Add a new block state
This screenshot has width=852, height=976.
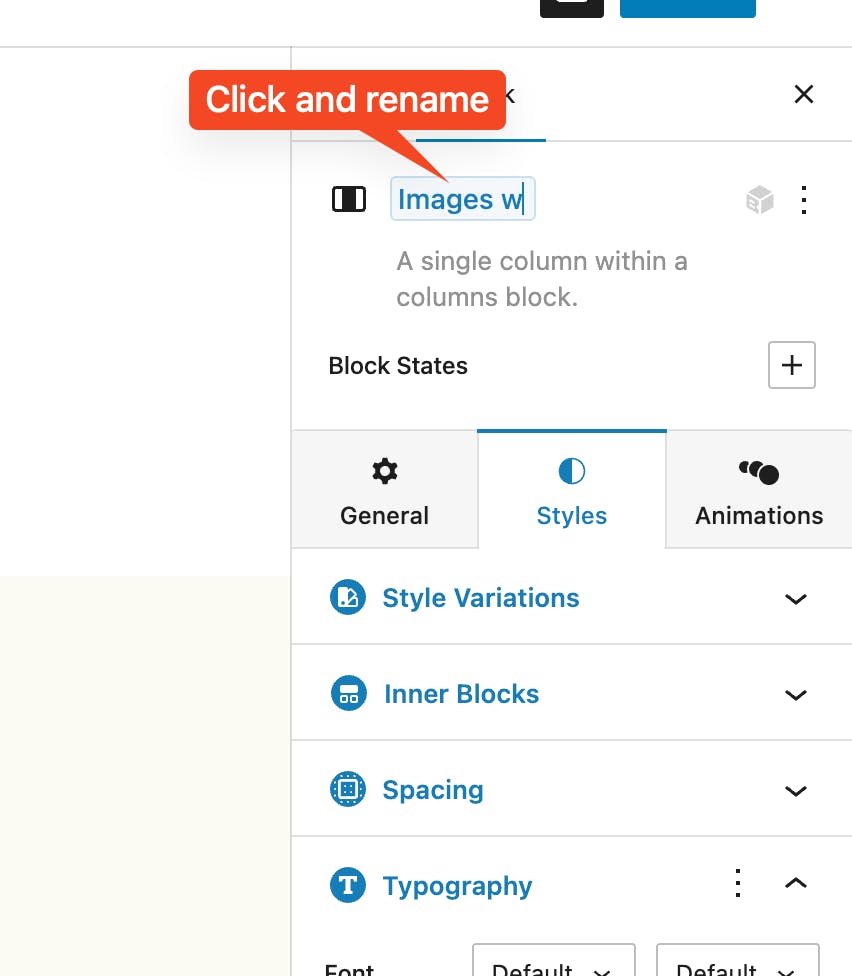791,365
